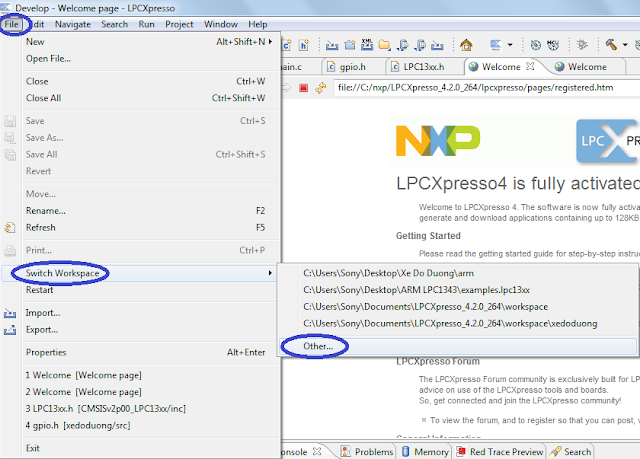Open the File menu

pyautogui.click(x=11, y=24)
